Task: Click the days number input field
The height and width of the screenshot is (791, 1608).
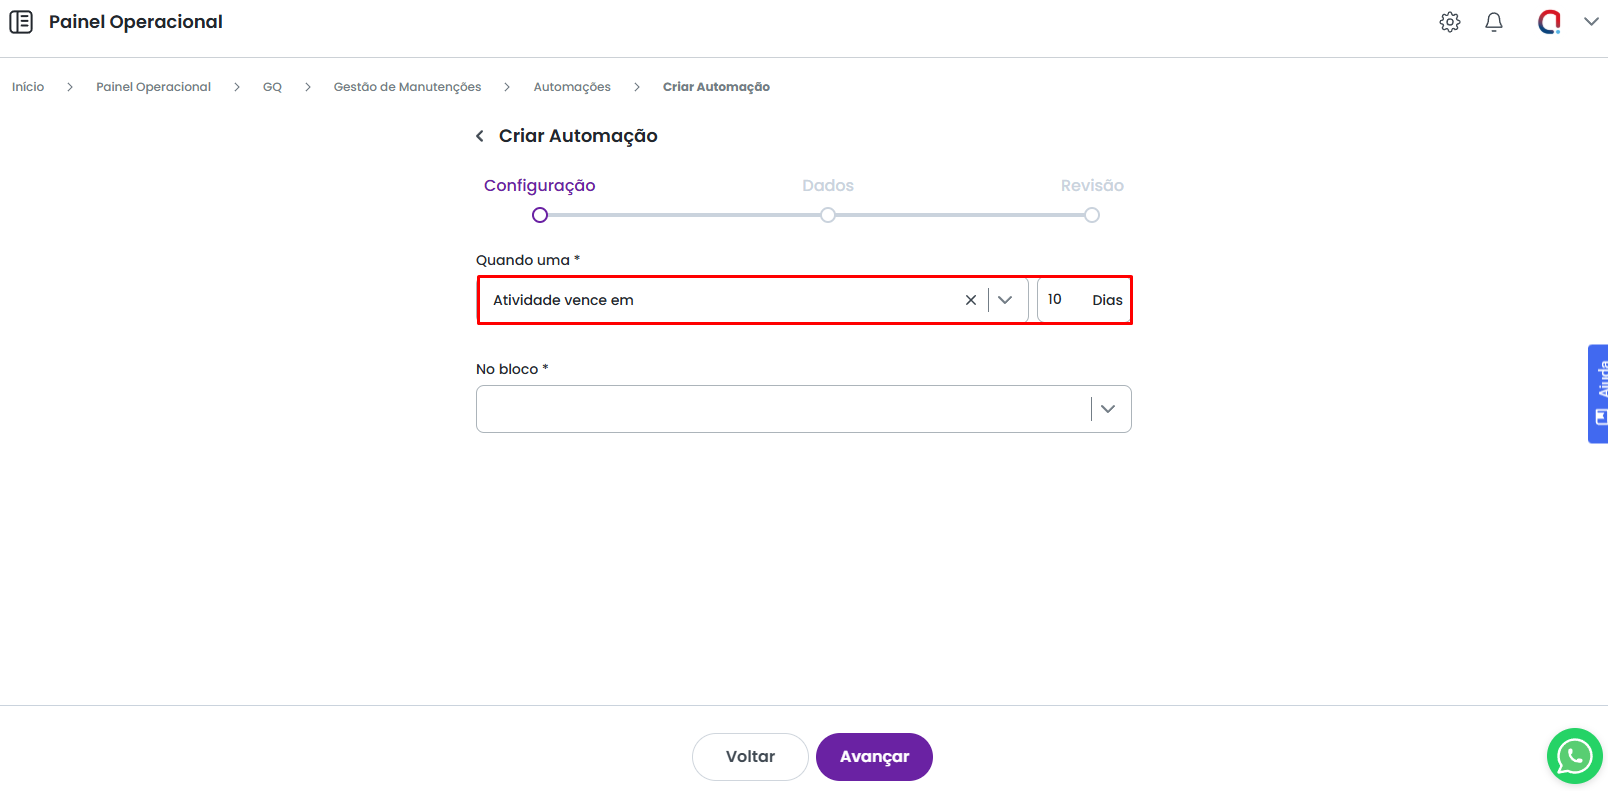Action: (1062, 300)
